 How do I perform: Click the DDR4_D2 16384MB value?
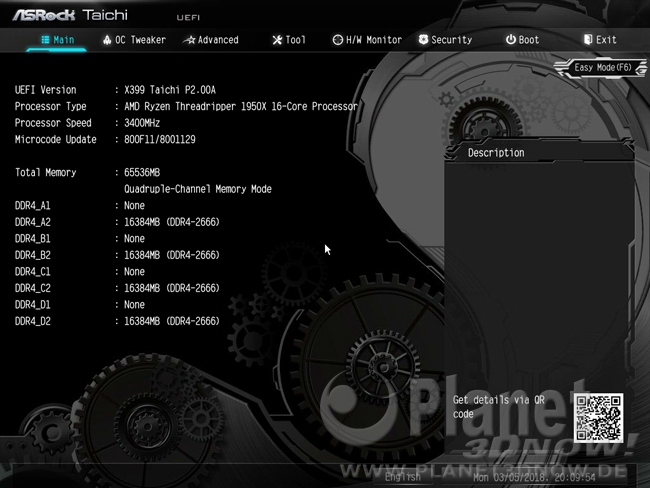coord(172,321)
